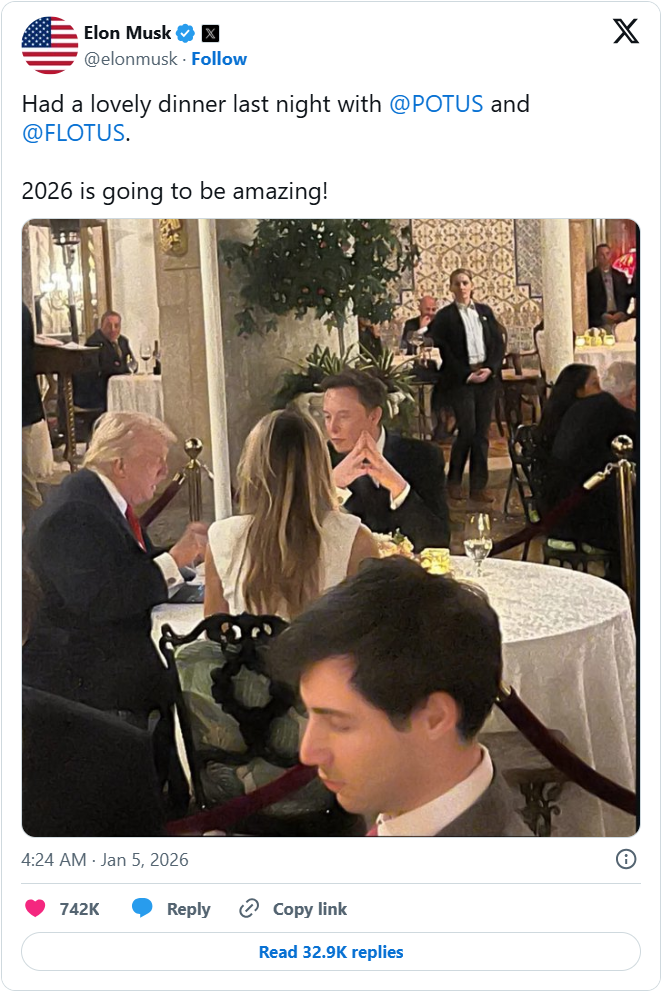Open X via the top-right X logo
The image size is (661, 991).
(x=625, y=32)
